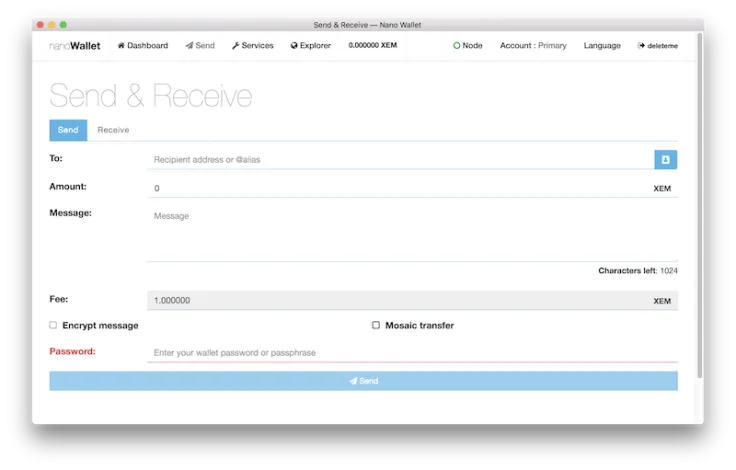Click the wide Send submit button
736x470 pixels.
(x=363, y=381)
